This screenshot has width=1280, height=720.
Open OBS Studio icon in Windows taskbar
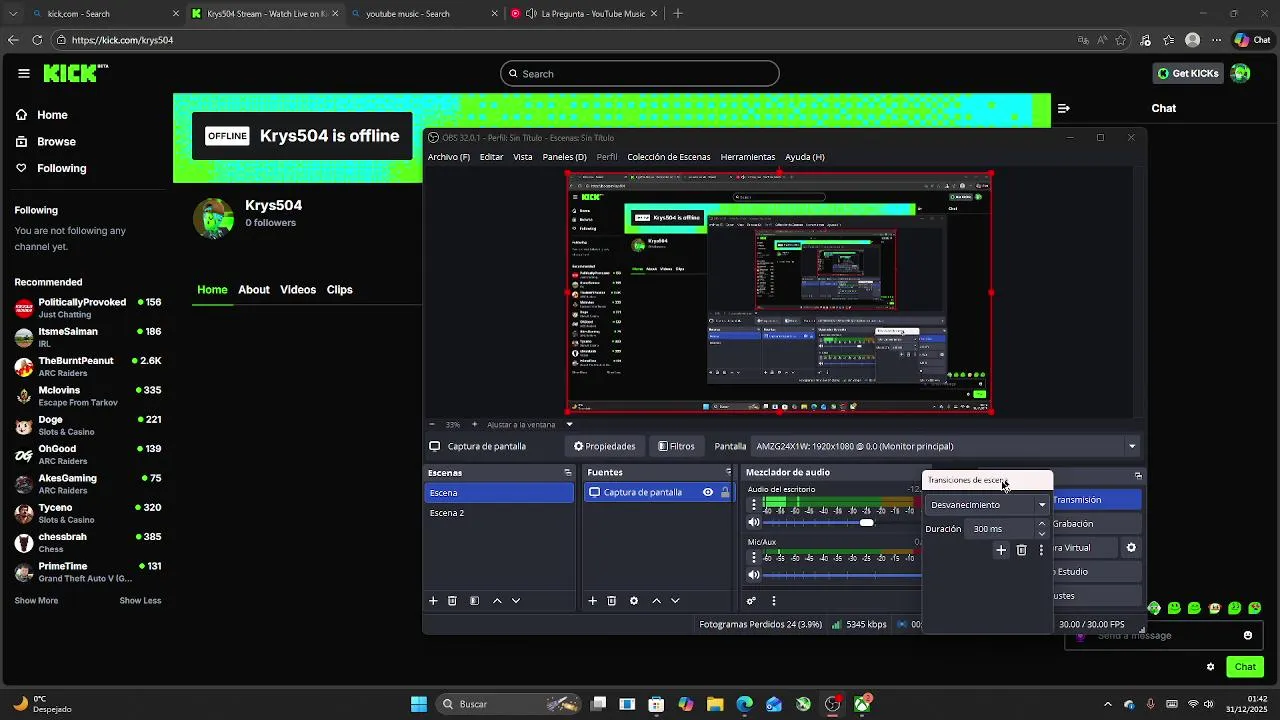pos(833,704)
